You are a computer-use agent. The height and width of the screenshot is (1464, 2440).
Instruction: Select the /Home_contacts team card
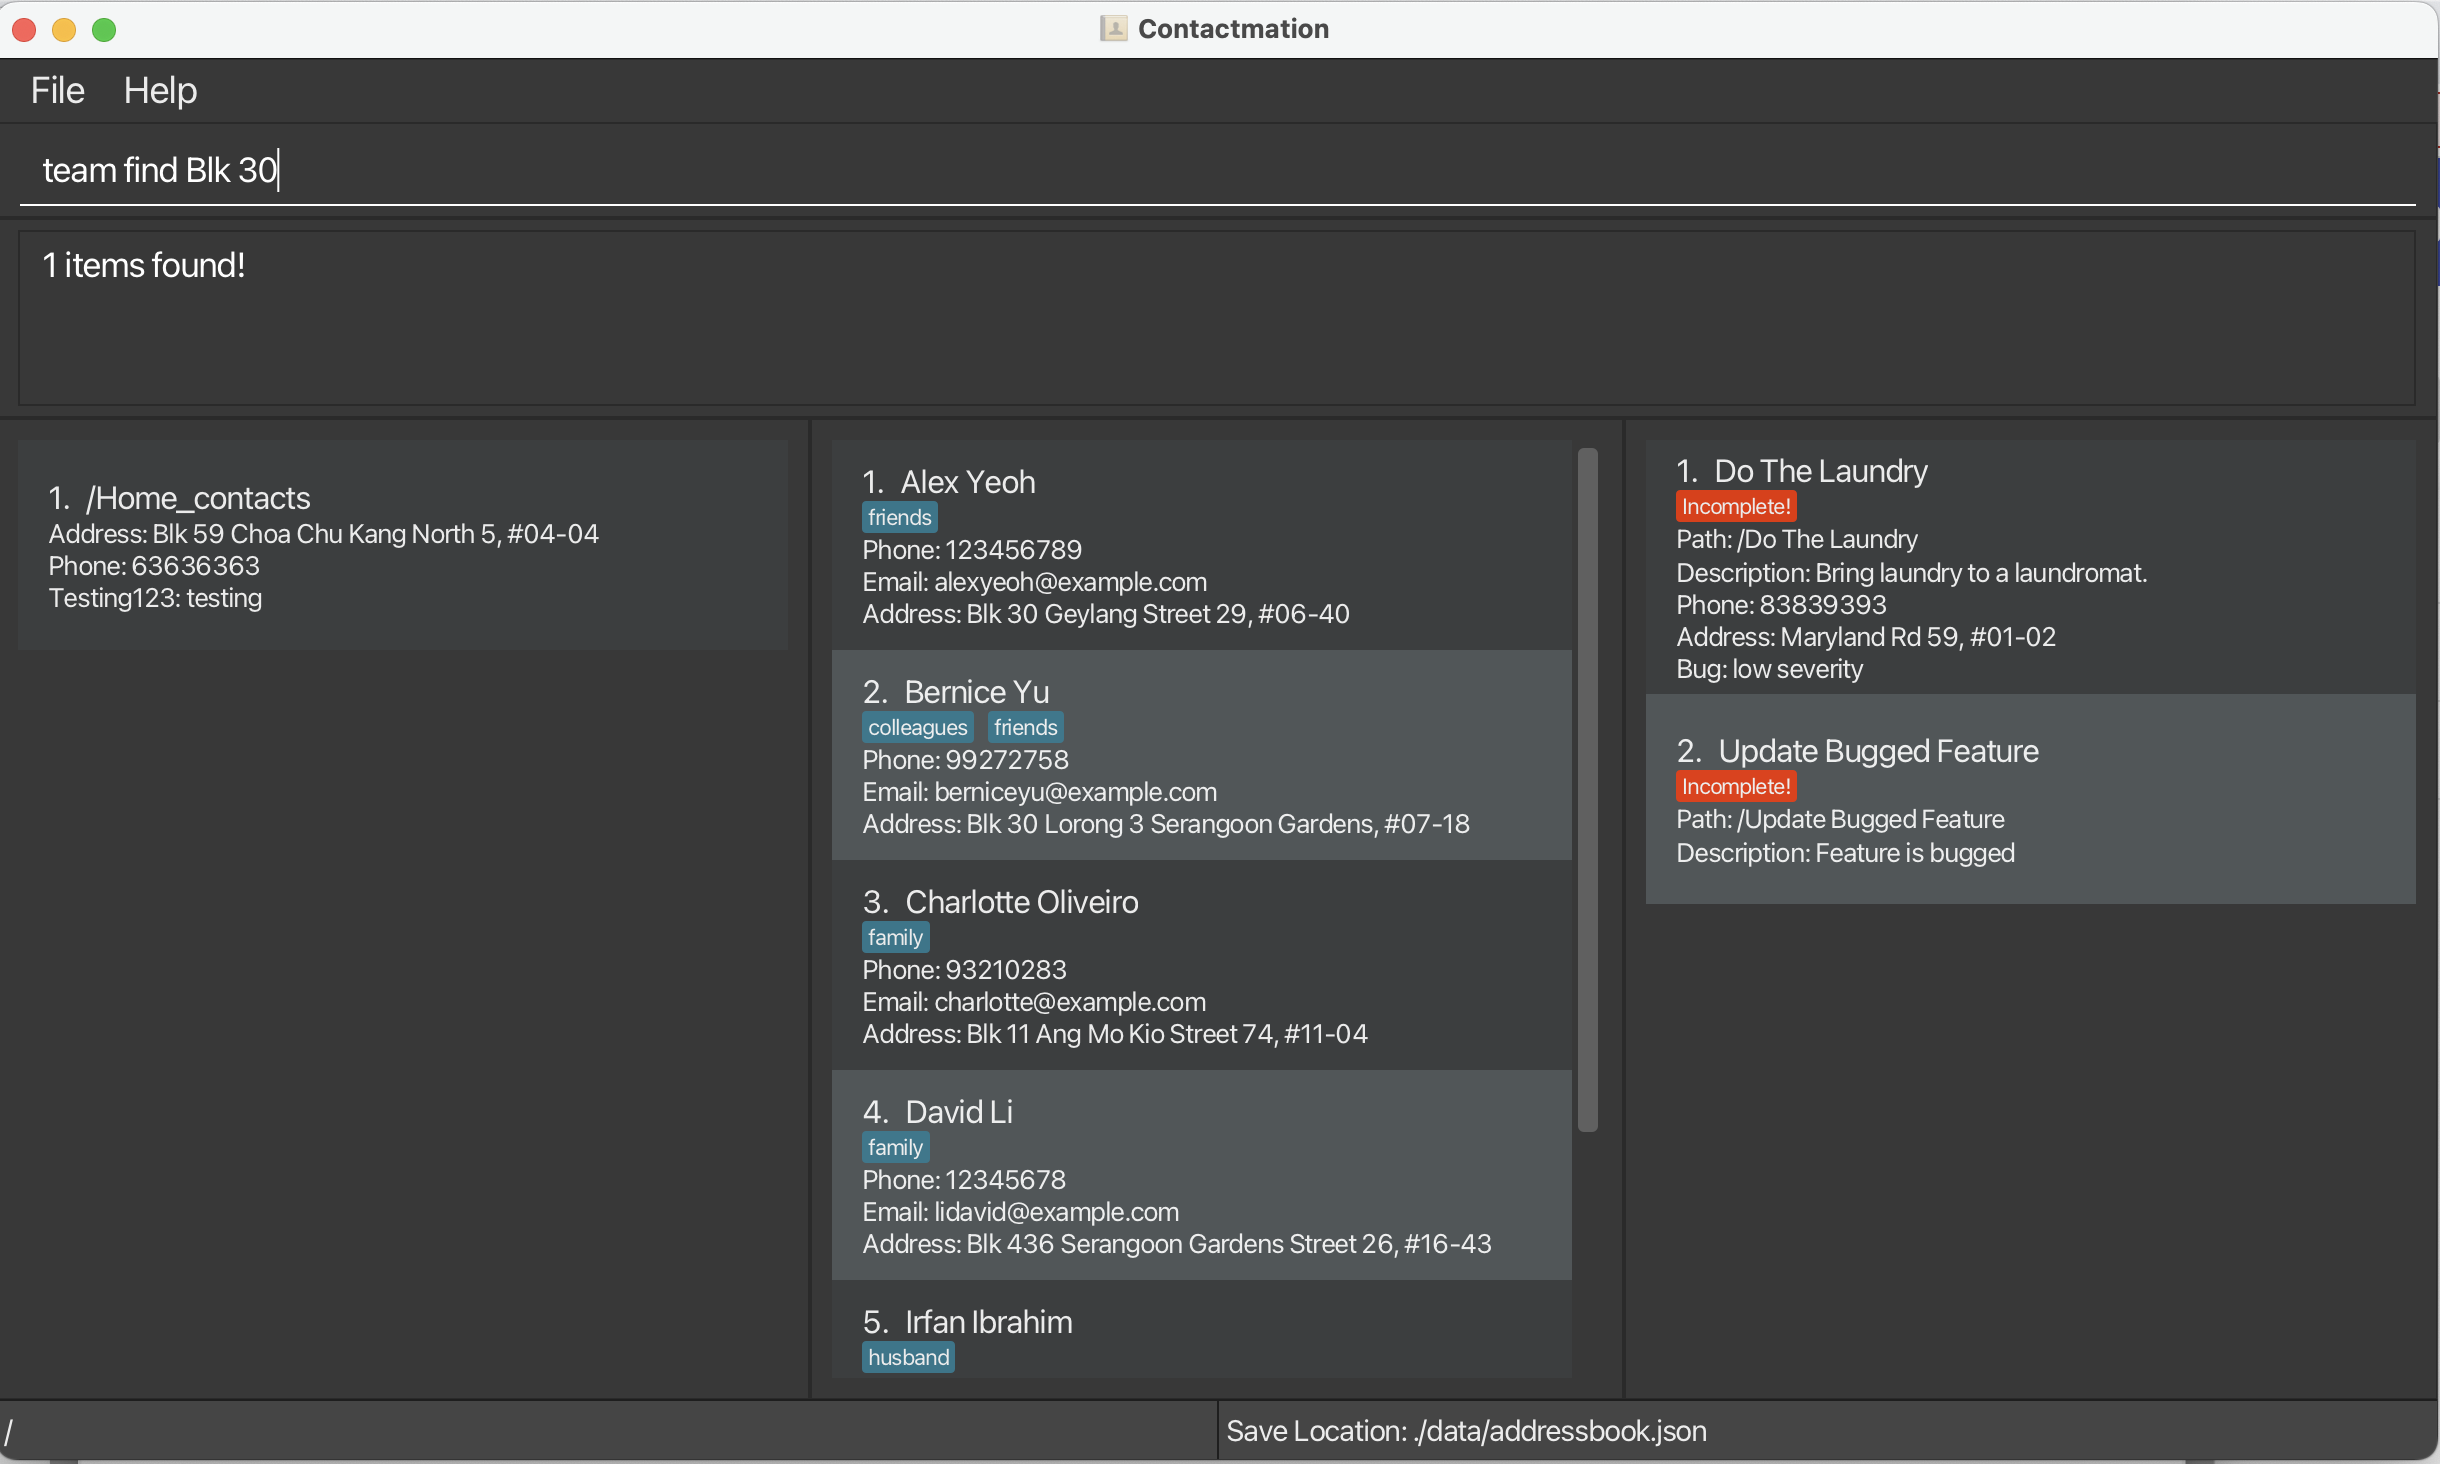pos(402,545)
